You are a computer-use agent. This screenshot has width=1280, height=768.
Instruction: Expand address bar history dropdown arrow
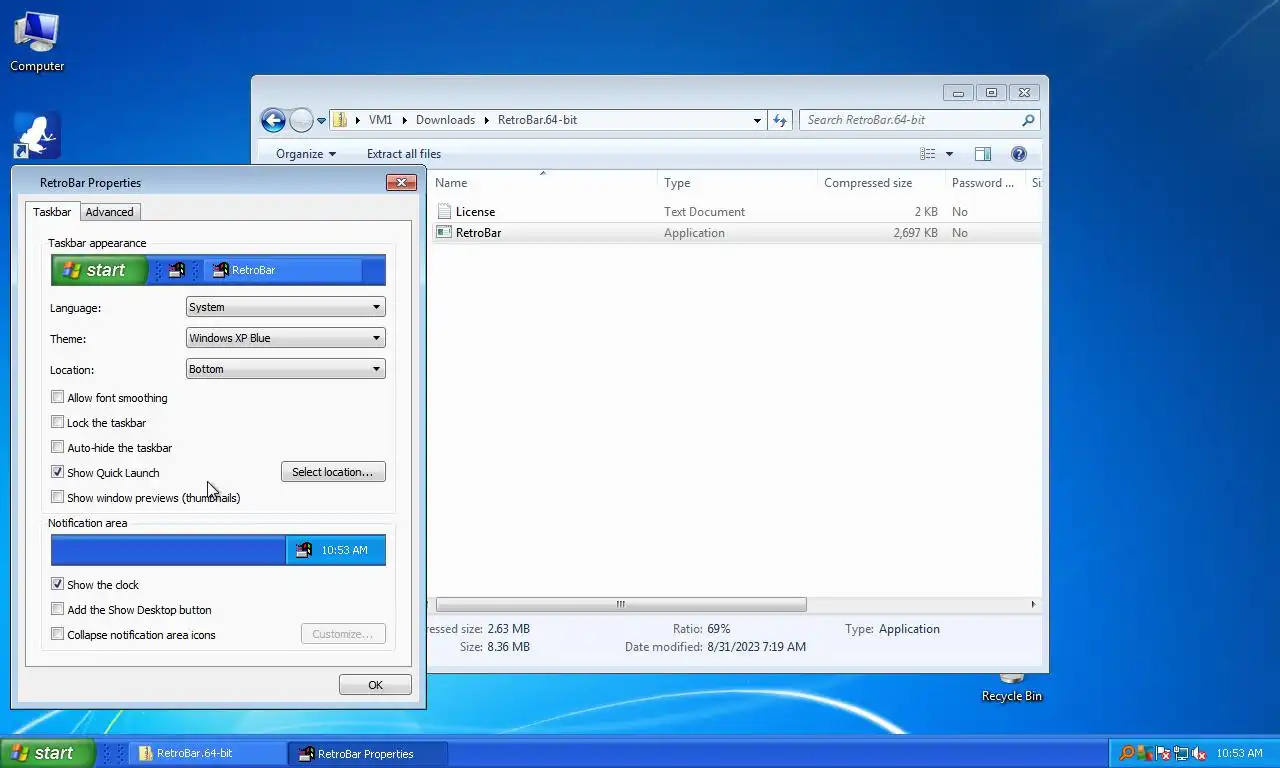tap(757, 120)
